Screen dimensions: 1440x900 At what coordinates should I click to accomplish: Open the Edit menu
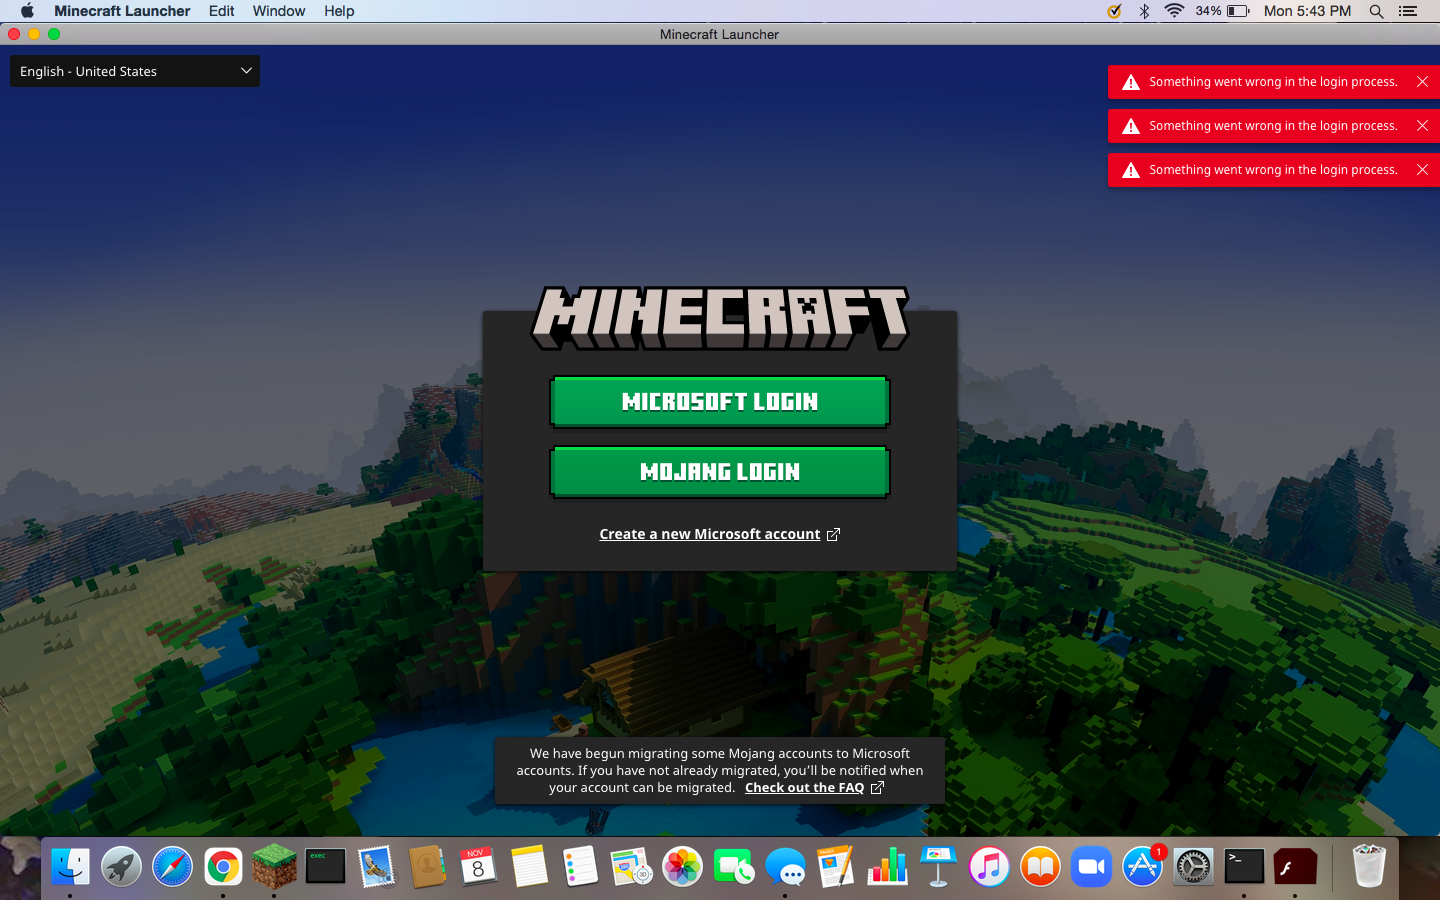click(x=222, y=11)
